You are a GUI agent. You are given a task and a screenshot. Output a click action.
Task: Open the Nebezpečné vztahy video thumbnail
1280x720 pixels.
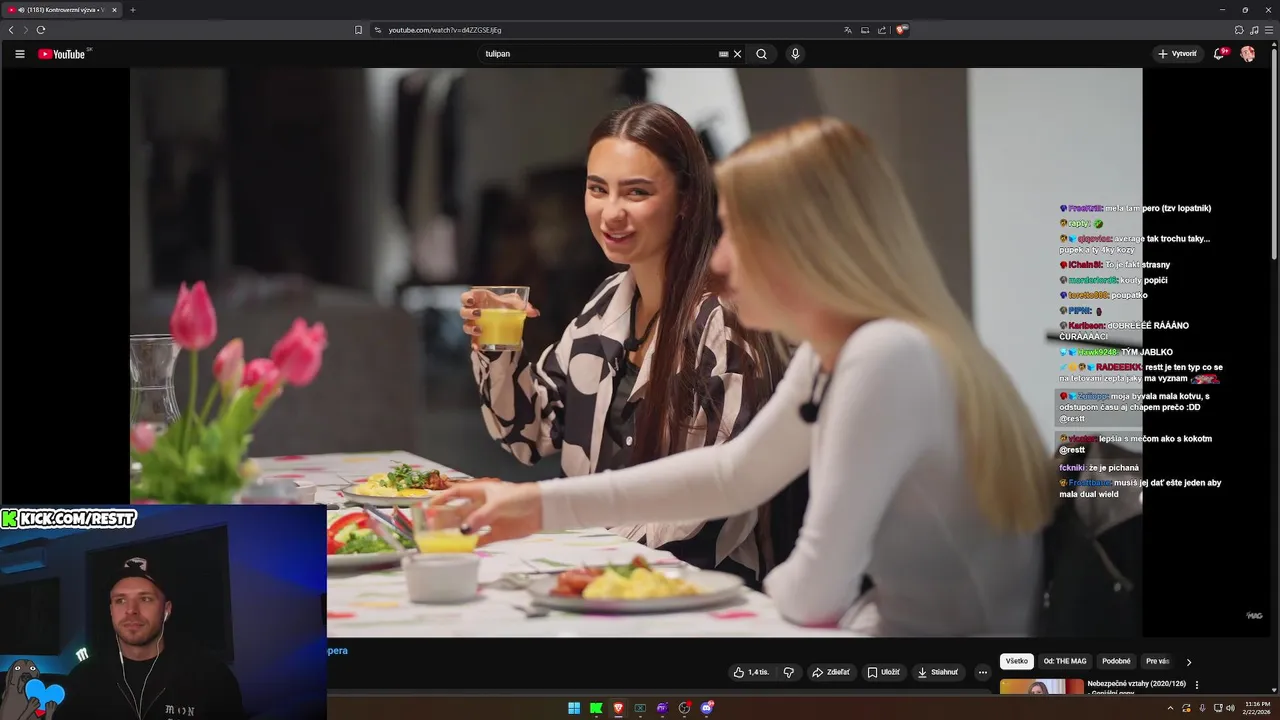pyautogui.click(x=1042, y=686)
